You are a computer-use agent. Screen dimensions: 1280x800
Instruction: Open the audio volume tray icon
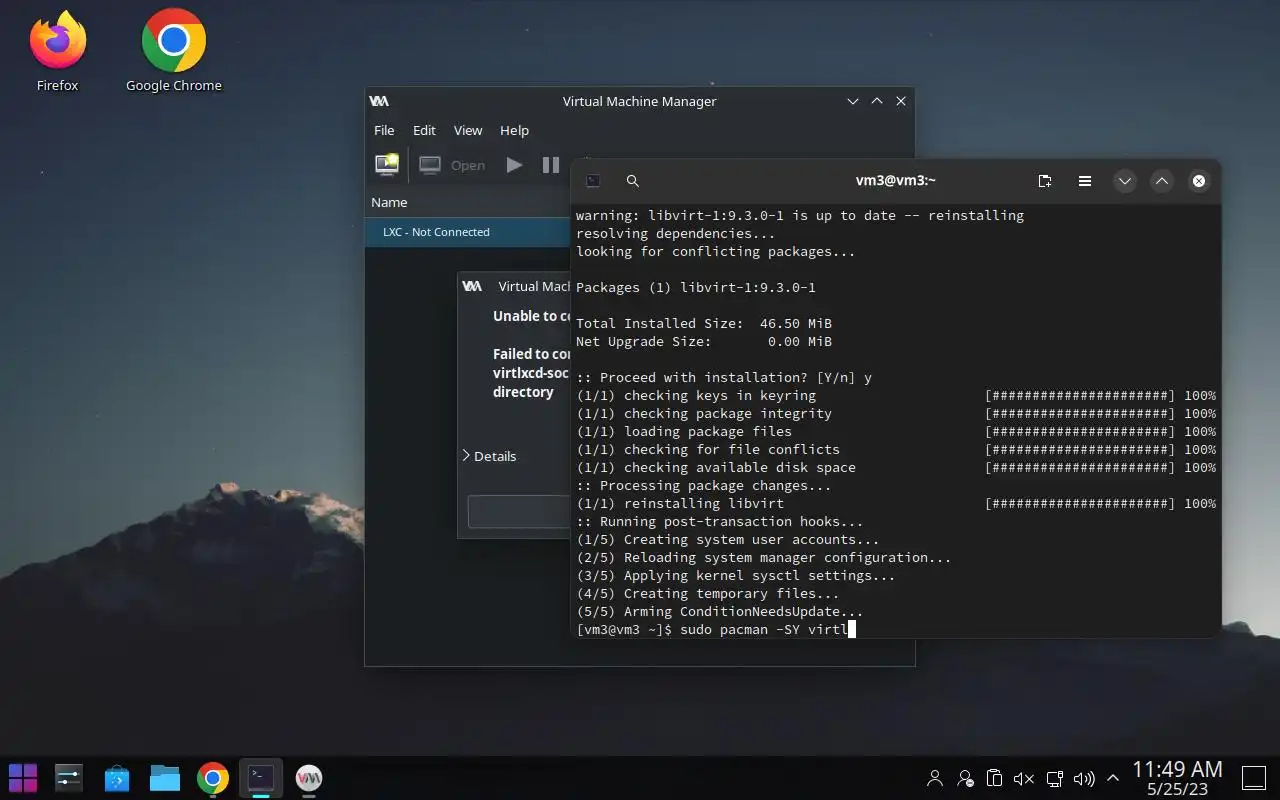point(1084,778)
